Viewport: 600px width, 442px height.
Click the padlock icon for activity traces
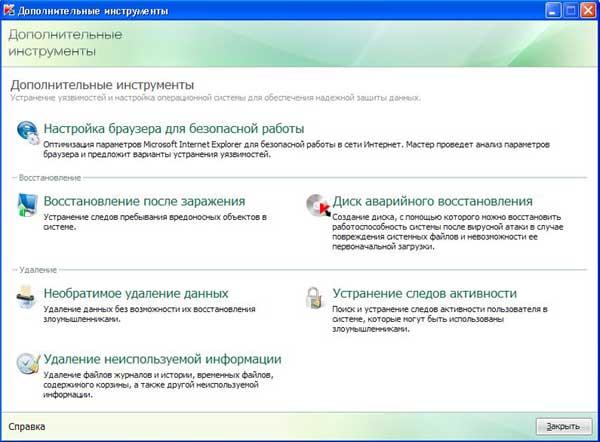315,298
